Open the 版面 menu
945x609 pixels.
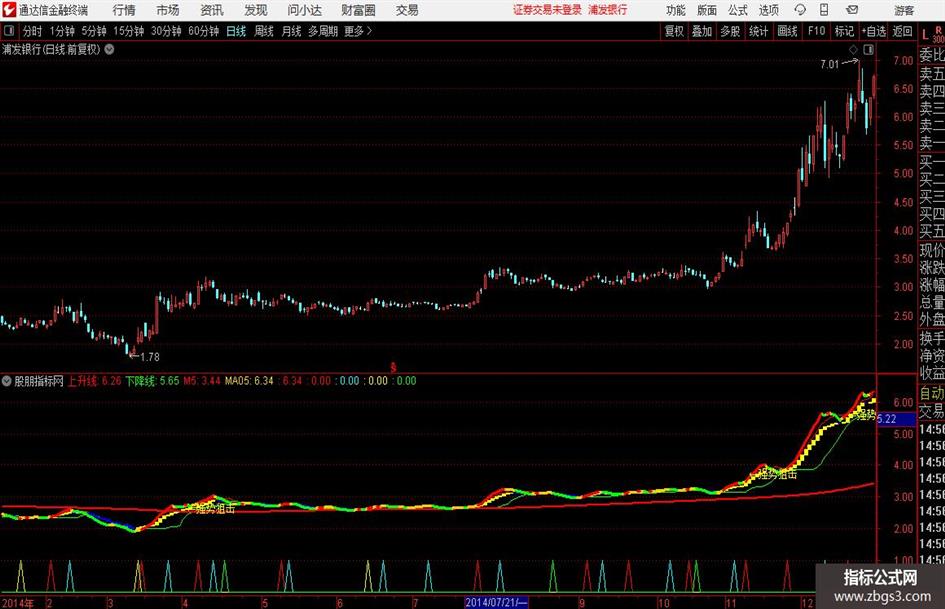[706, 10]
